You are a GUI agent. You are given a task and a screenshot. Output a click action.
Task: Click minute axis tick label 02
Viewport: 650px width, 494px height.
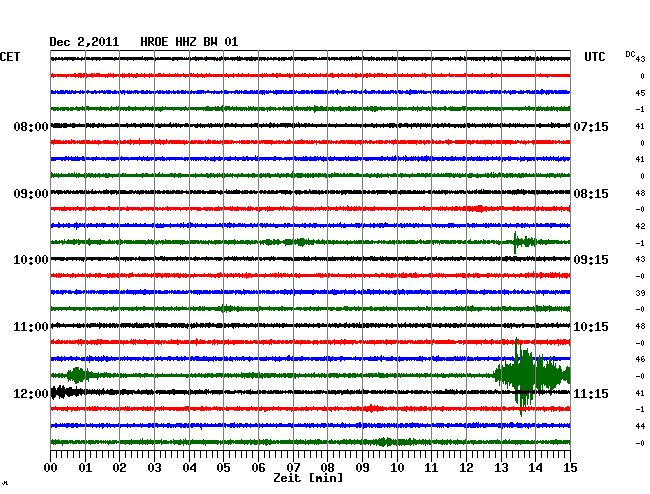click(x=119, y=468)
